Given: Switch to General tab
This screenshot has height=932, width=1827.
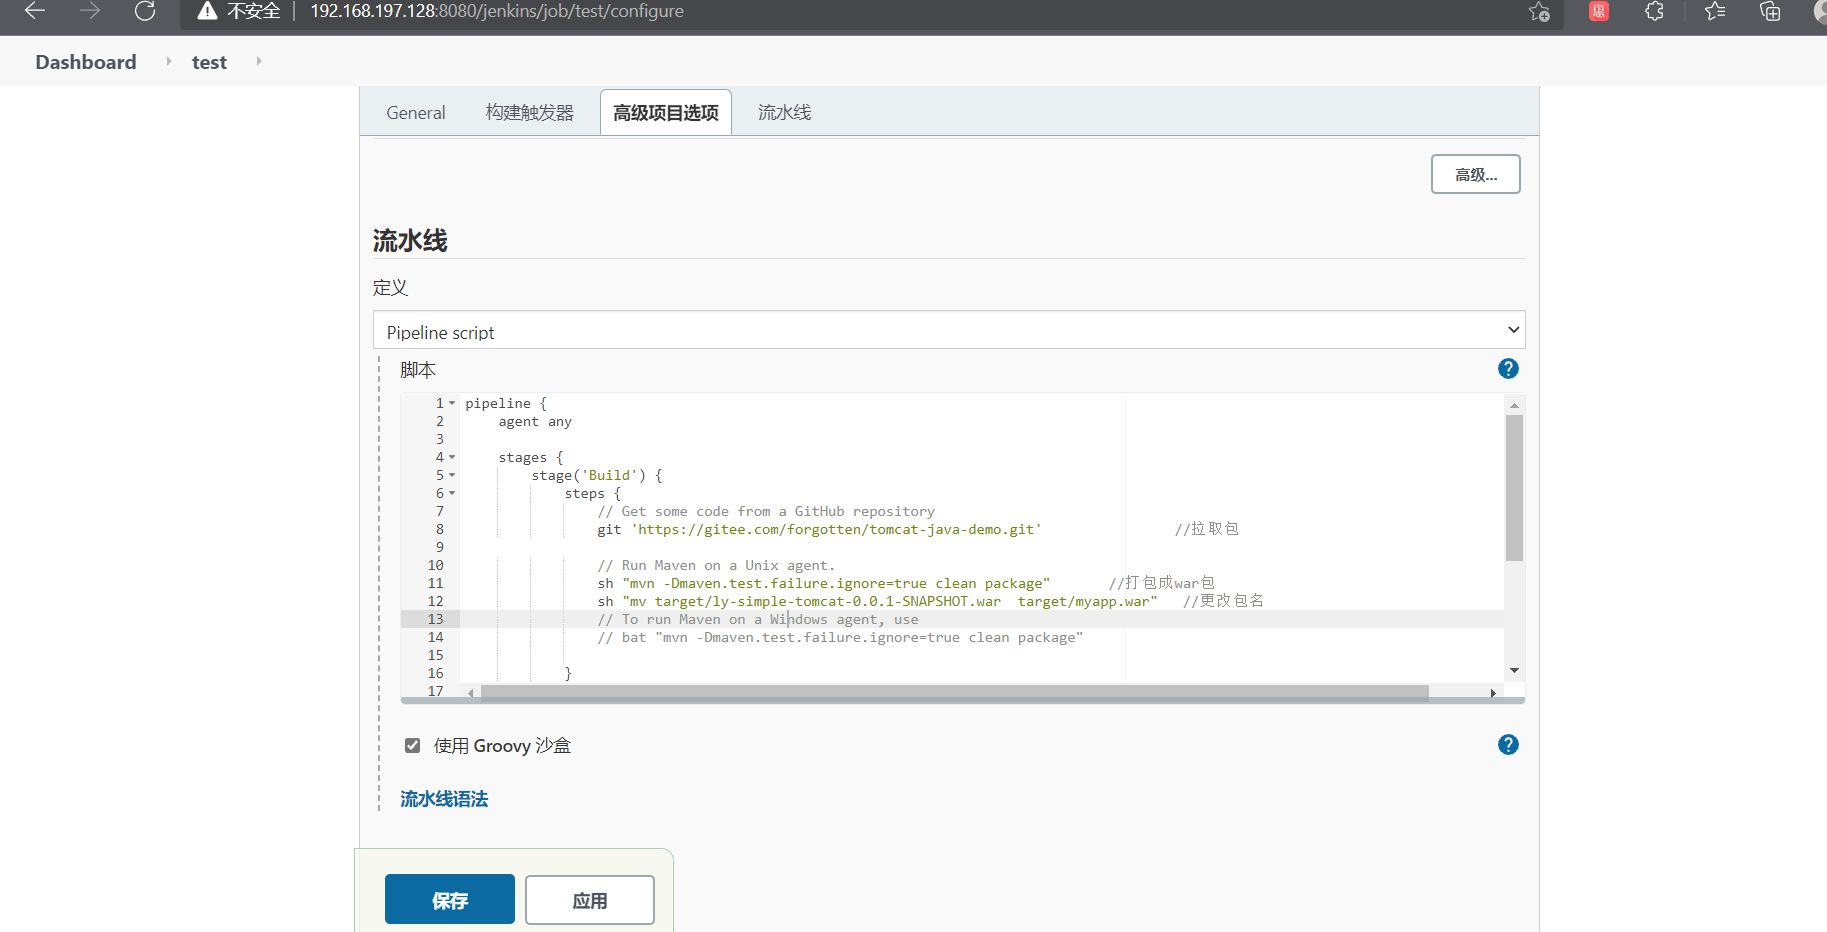Looking at the screenshot, I should point(416,113).
